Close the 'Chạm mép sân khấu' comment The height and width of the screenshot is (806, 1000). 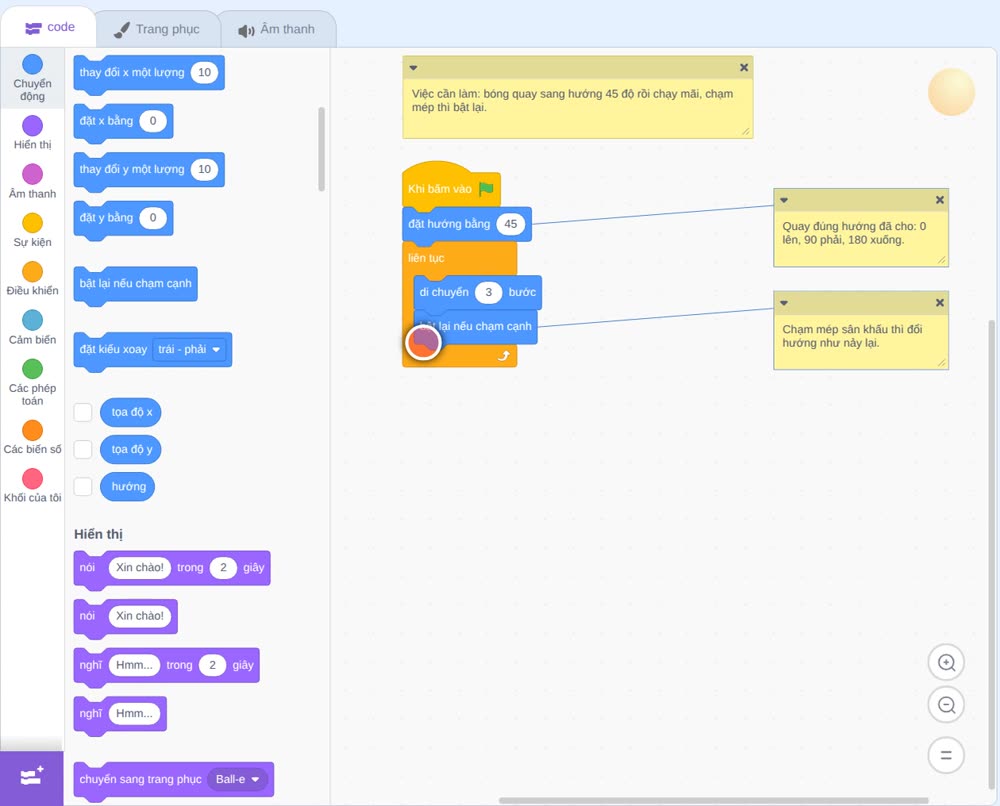coord(939,303)
